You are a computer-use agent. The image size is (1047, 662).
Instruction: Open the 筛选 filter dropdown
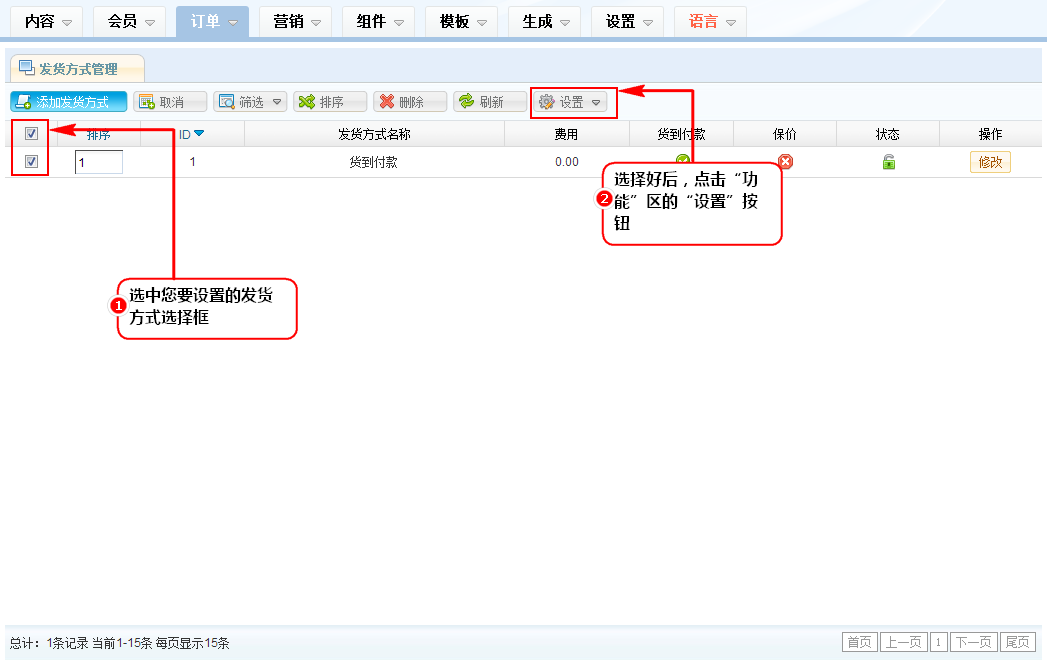pos(250,102)
